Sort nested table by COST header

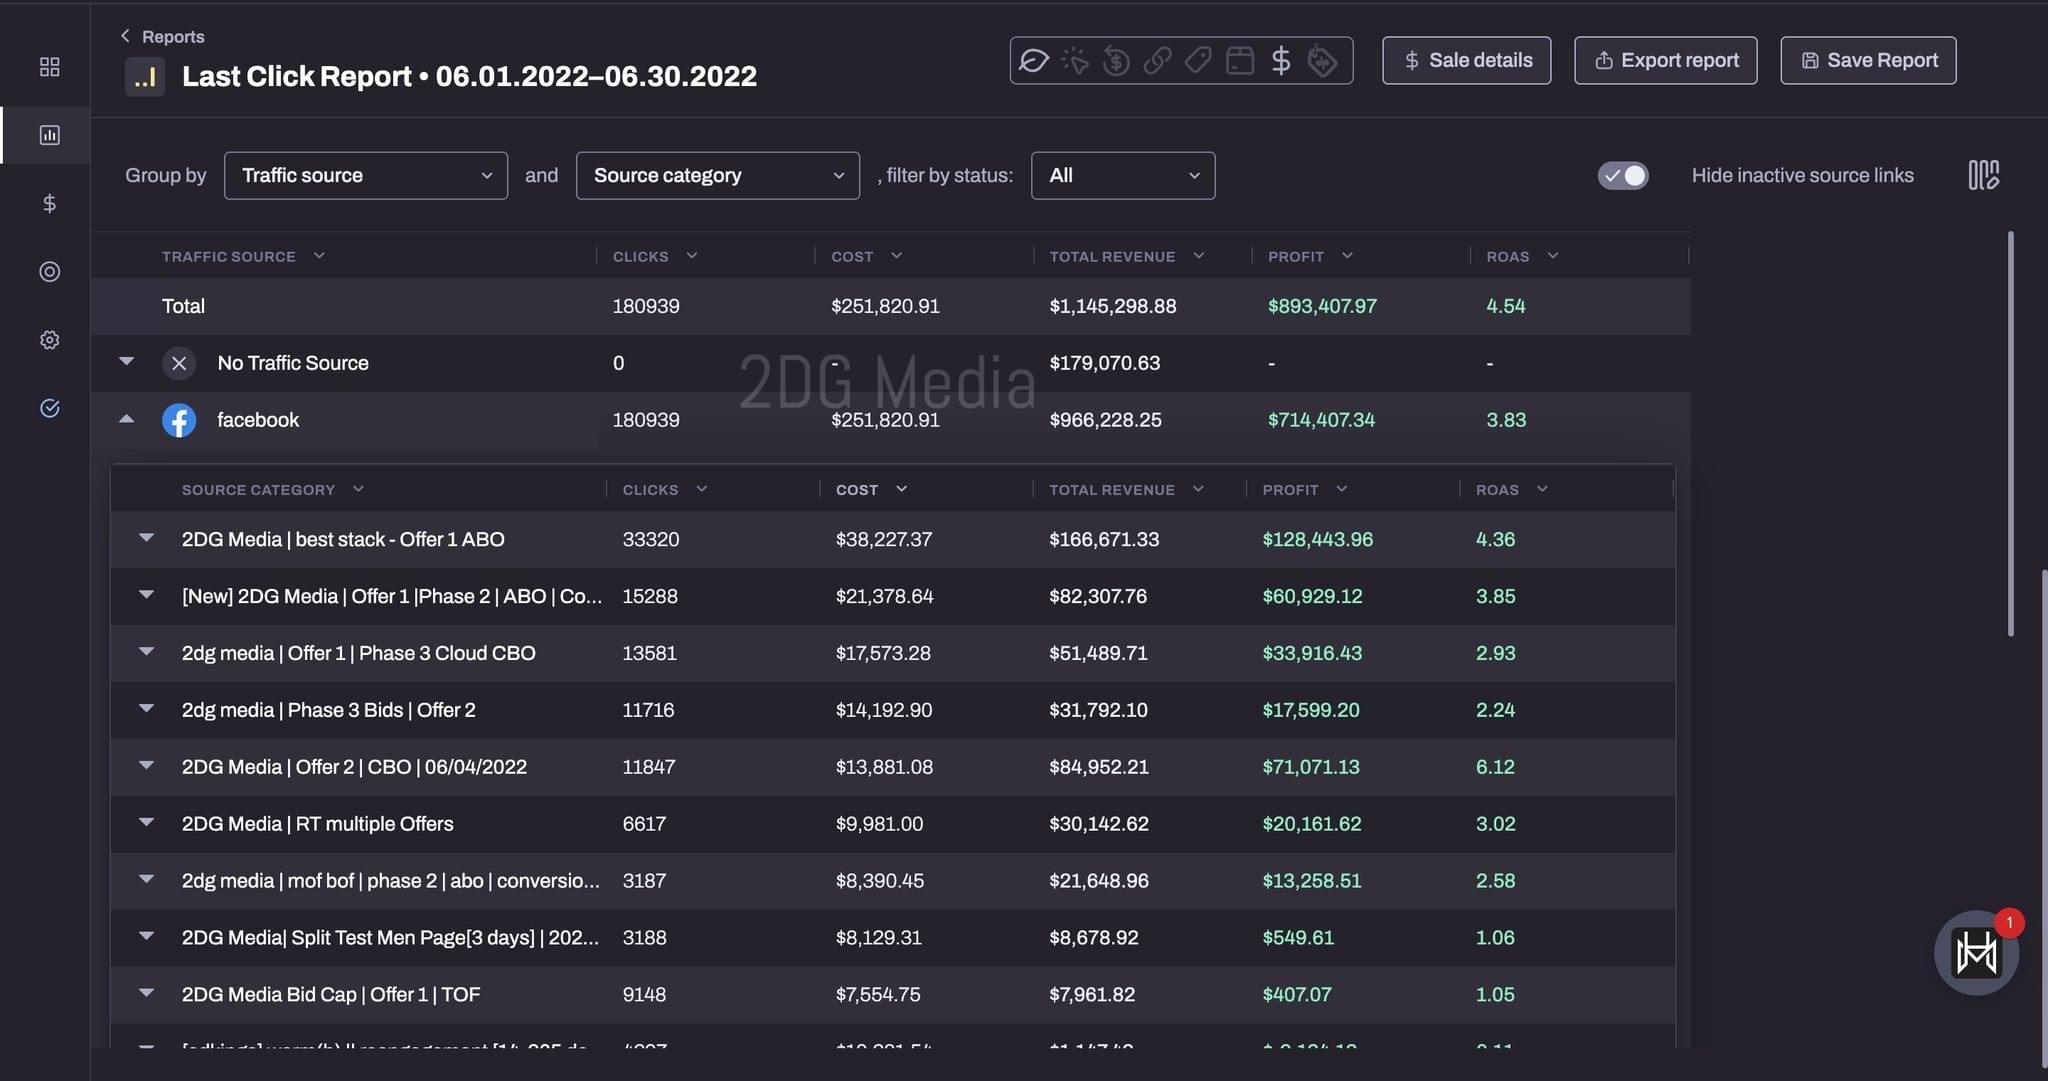pyautogui.click(x=871, y=490)
